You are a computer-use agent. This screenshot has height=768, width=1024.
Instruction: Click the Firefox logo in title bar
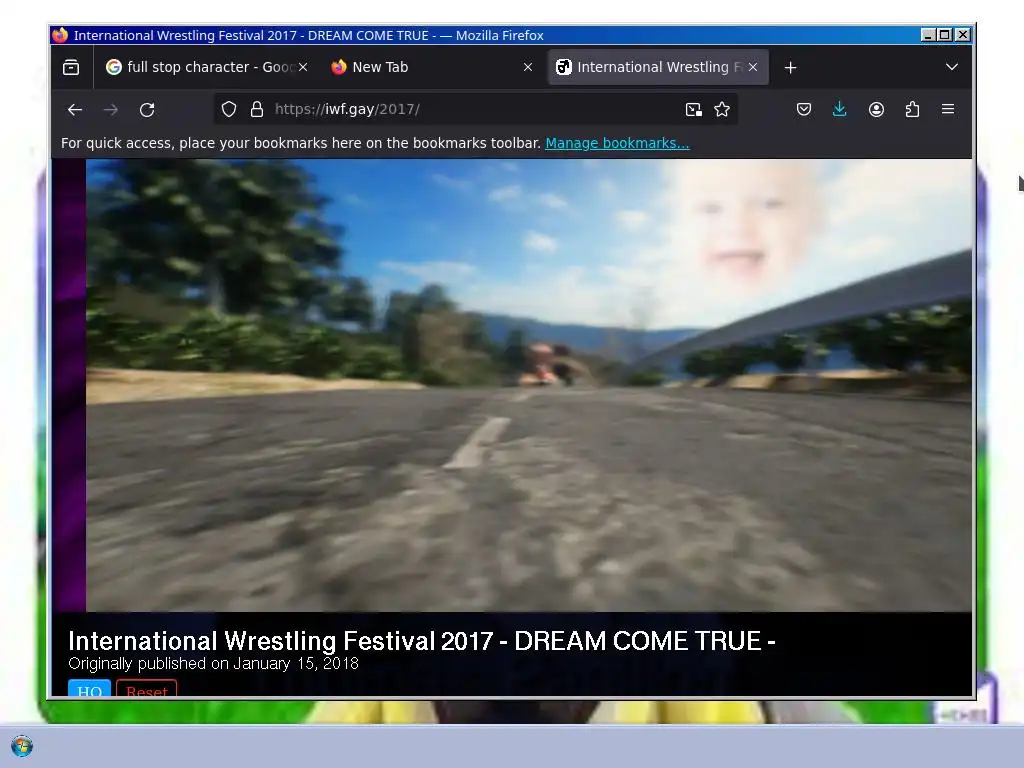60,35
